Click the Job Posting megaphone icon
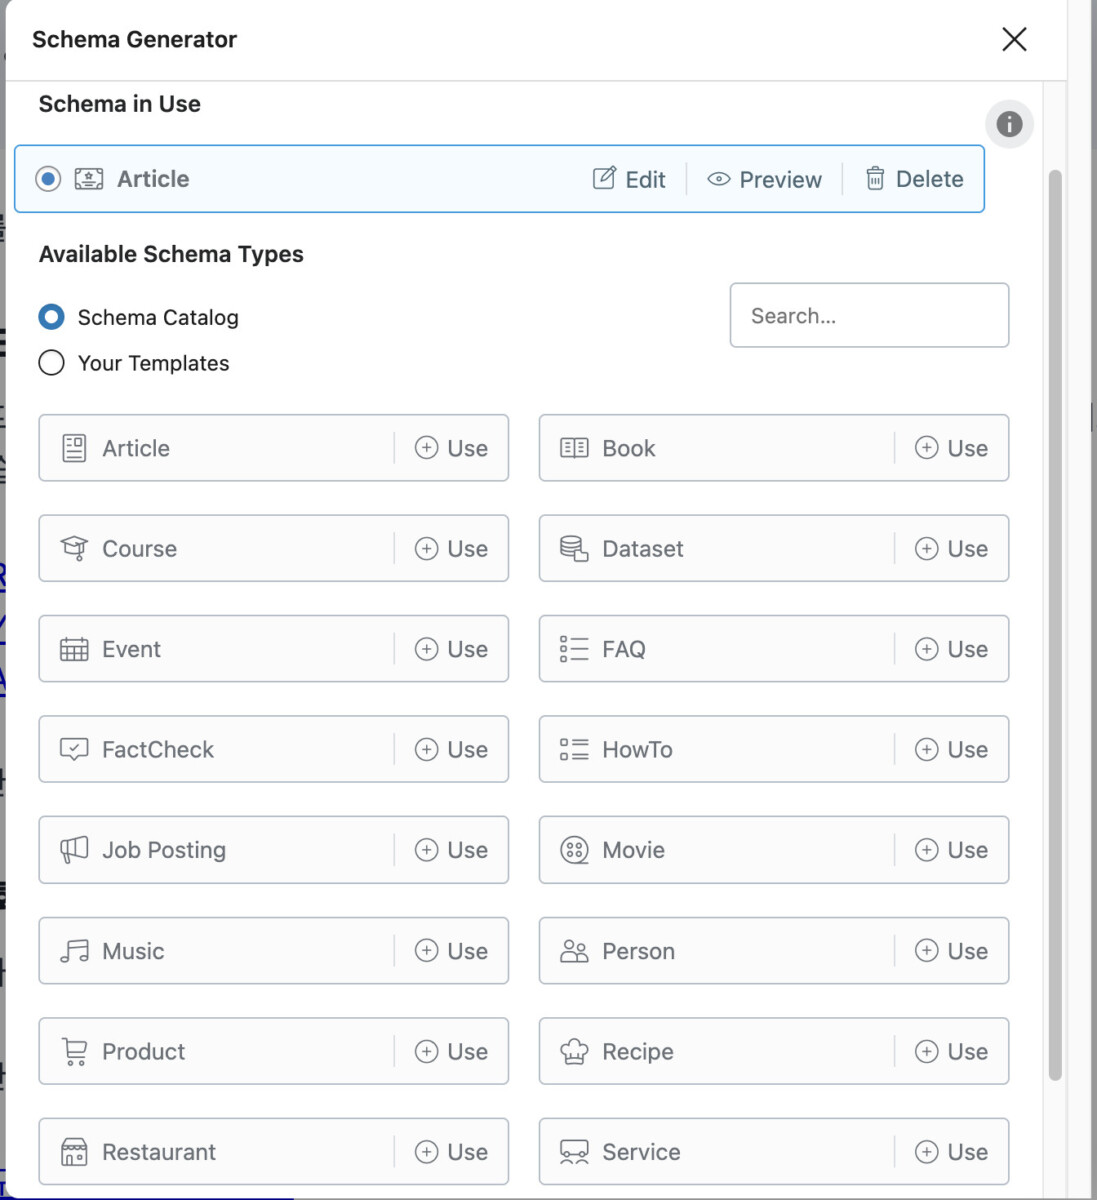1097x1200 pixels. click(x=74, y=850)
